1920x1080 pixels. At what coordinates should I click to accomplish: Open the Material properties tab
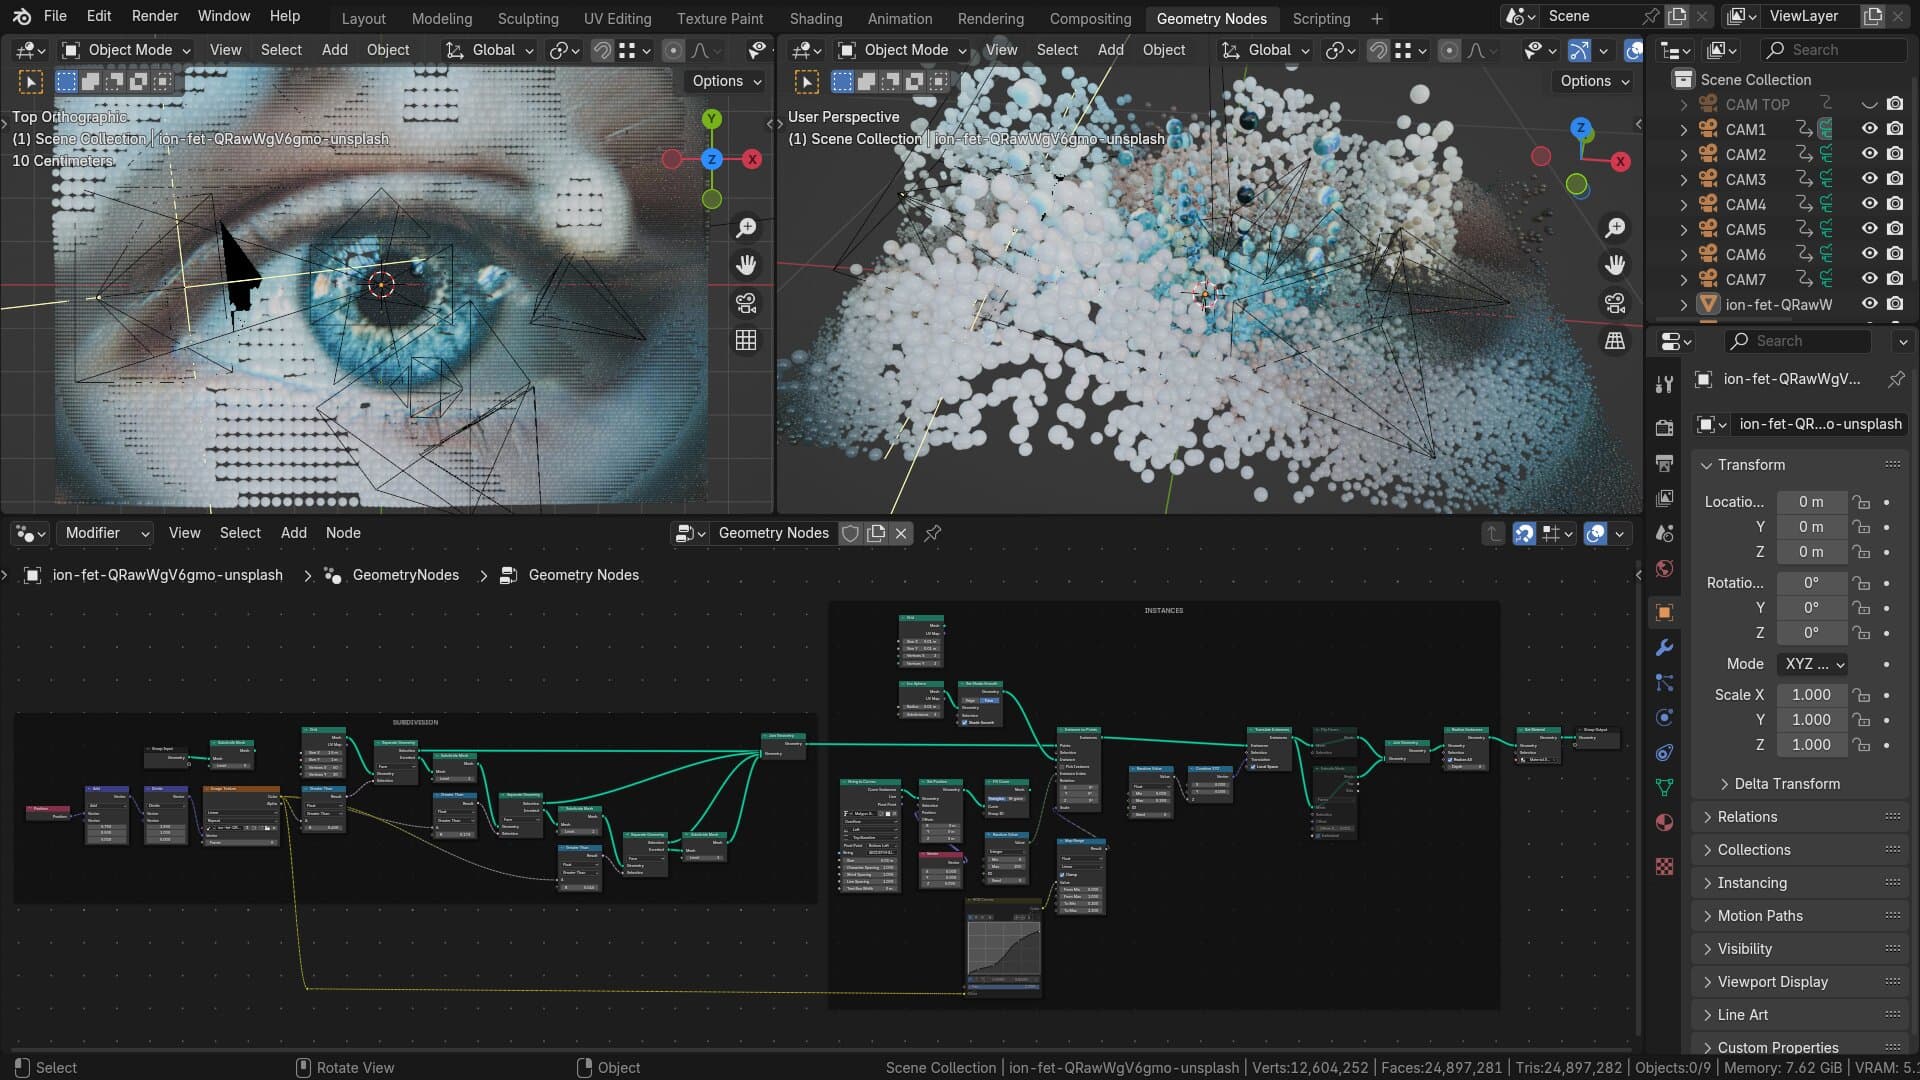pos(1664,822)
